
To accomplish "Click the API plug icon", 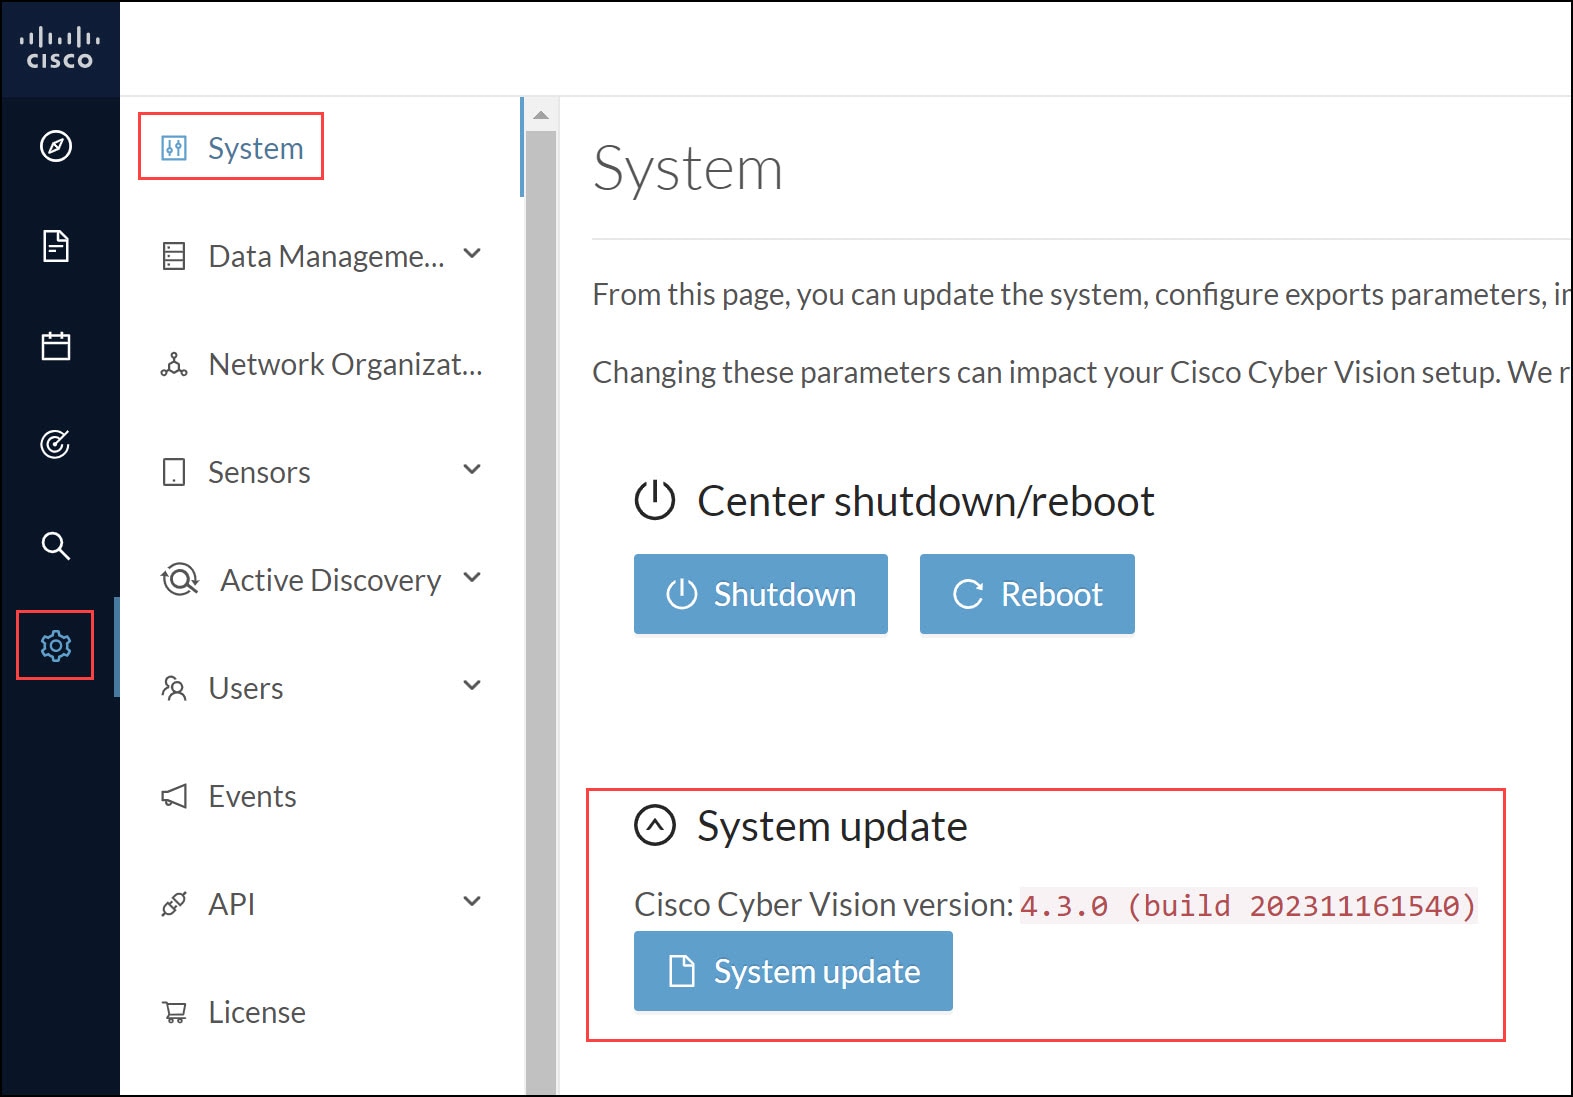I will tap(174, 904).
